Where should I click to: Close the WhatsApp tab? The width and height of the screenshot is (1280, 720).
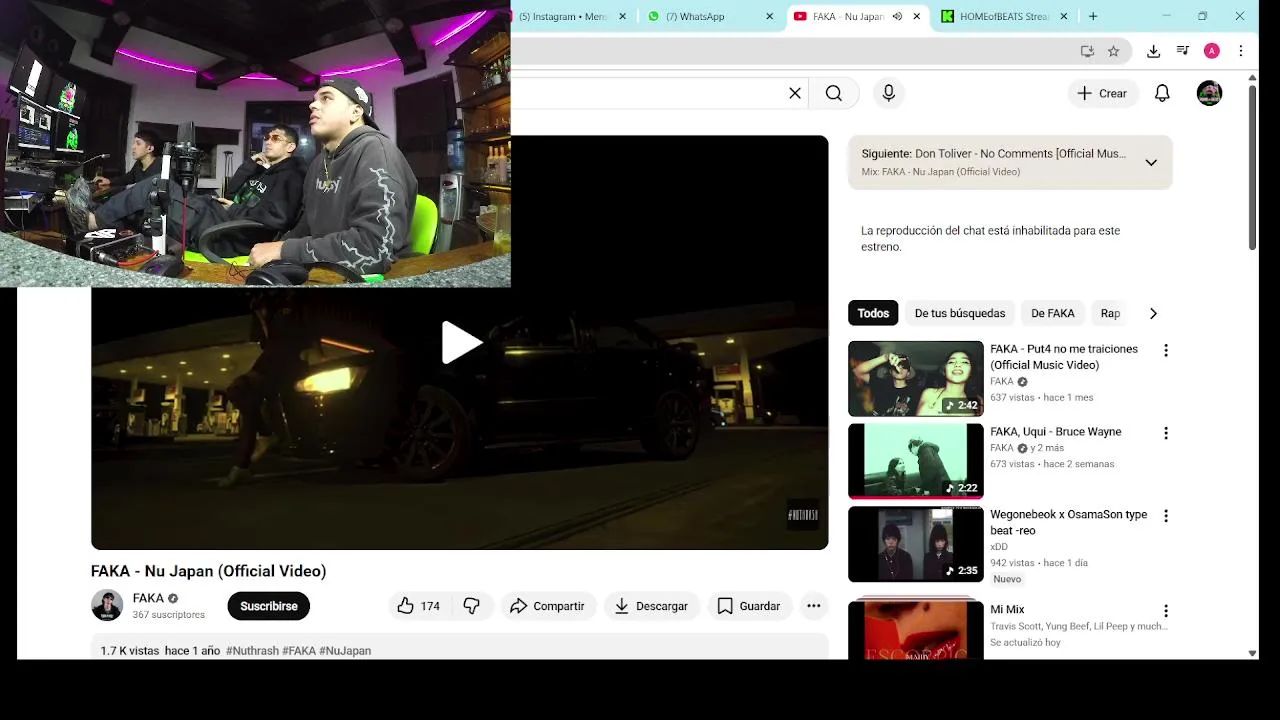click(x=770, y=16)
